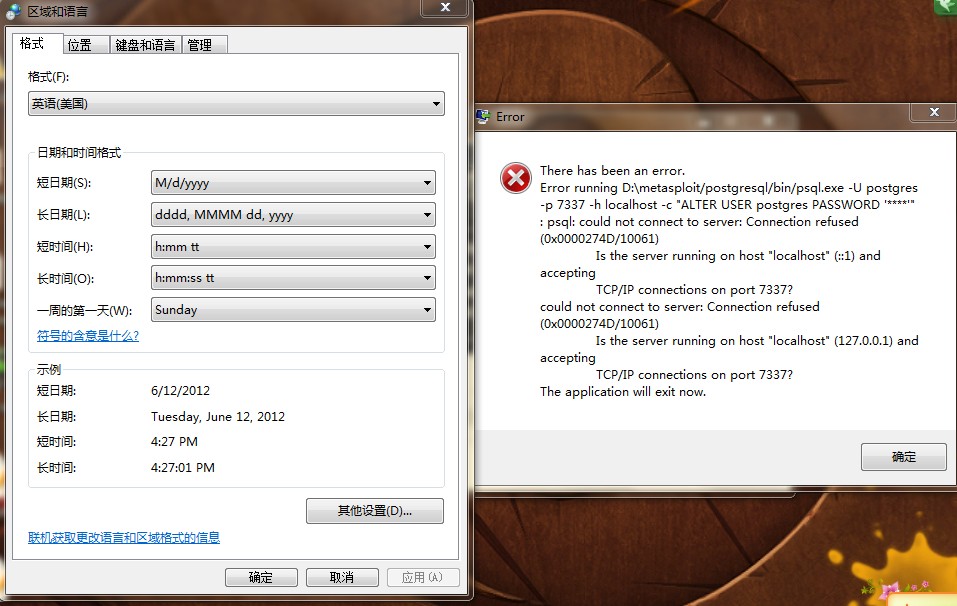
Task: Close the Error dialog window
Action: point(934,112)
